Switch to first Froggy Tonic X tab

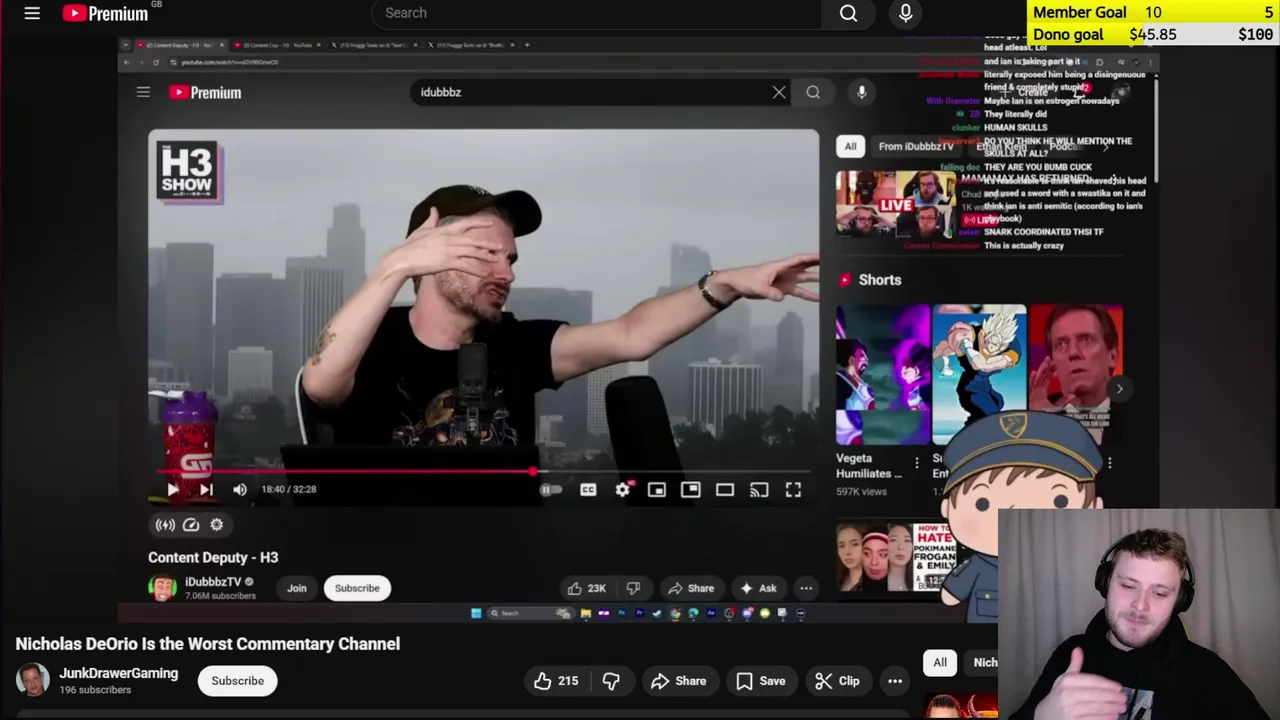point(373,45)
